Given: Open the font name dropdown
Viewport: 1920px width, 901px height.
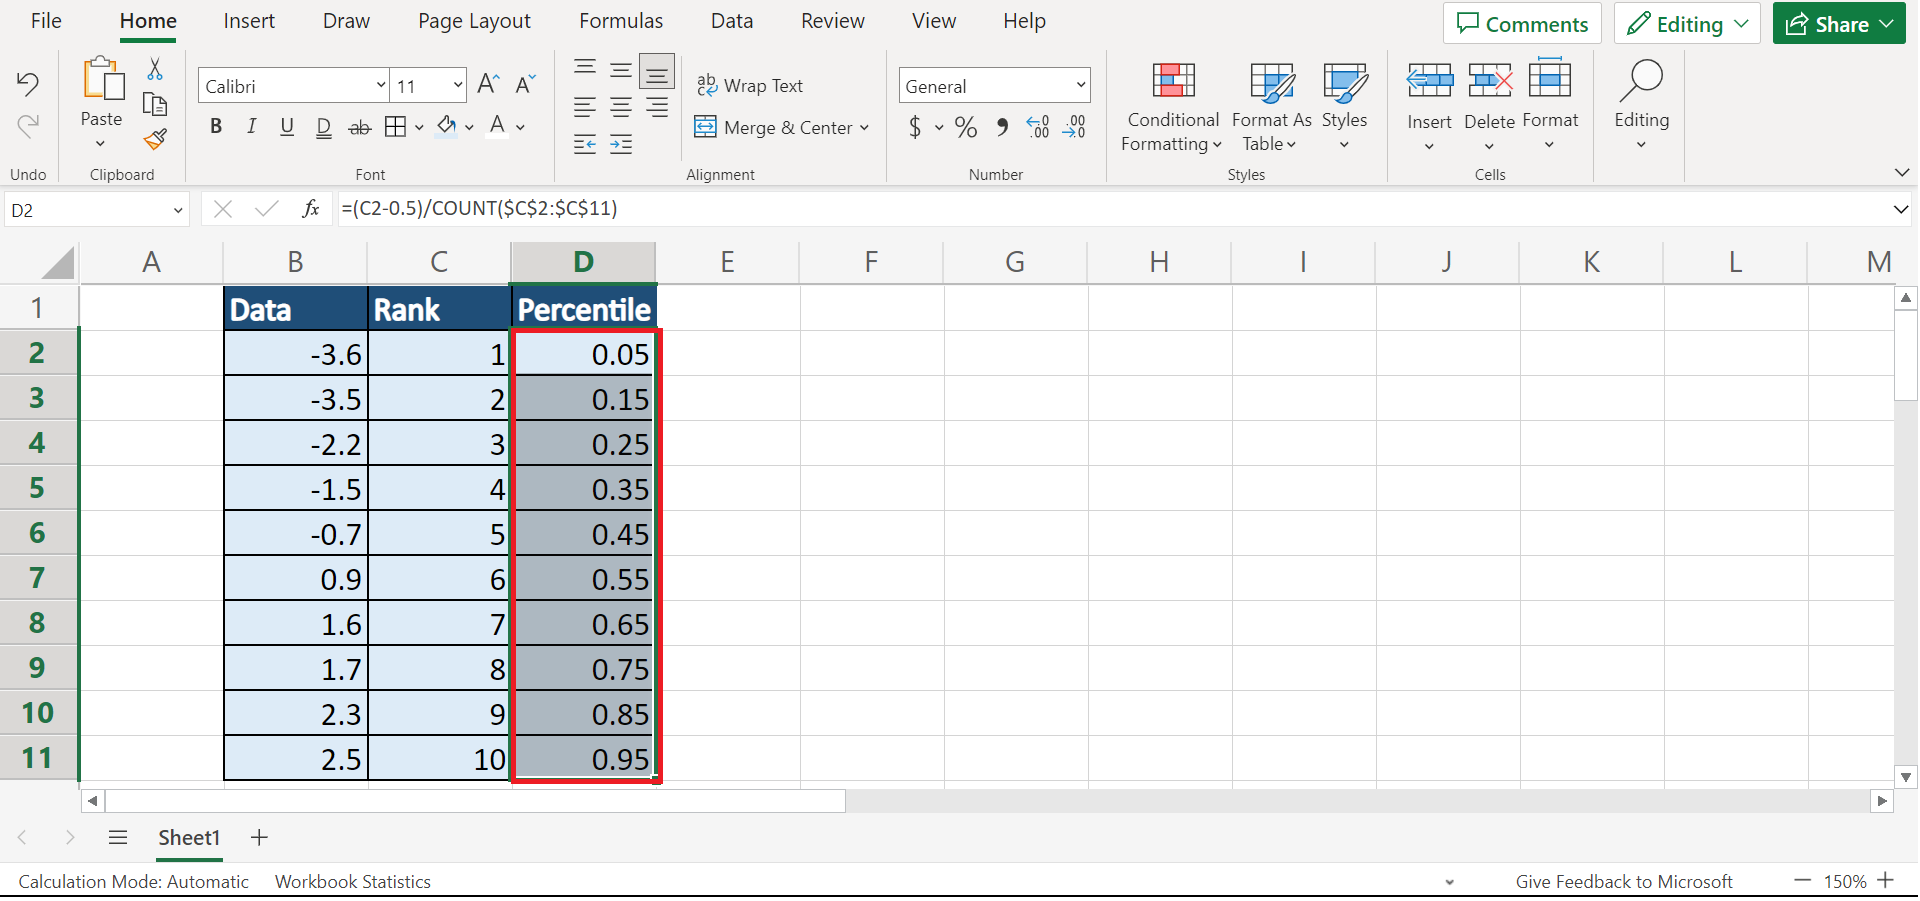Looking at the screenshot, I should click(380, 85).
